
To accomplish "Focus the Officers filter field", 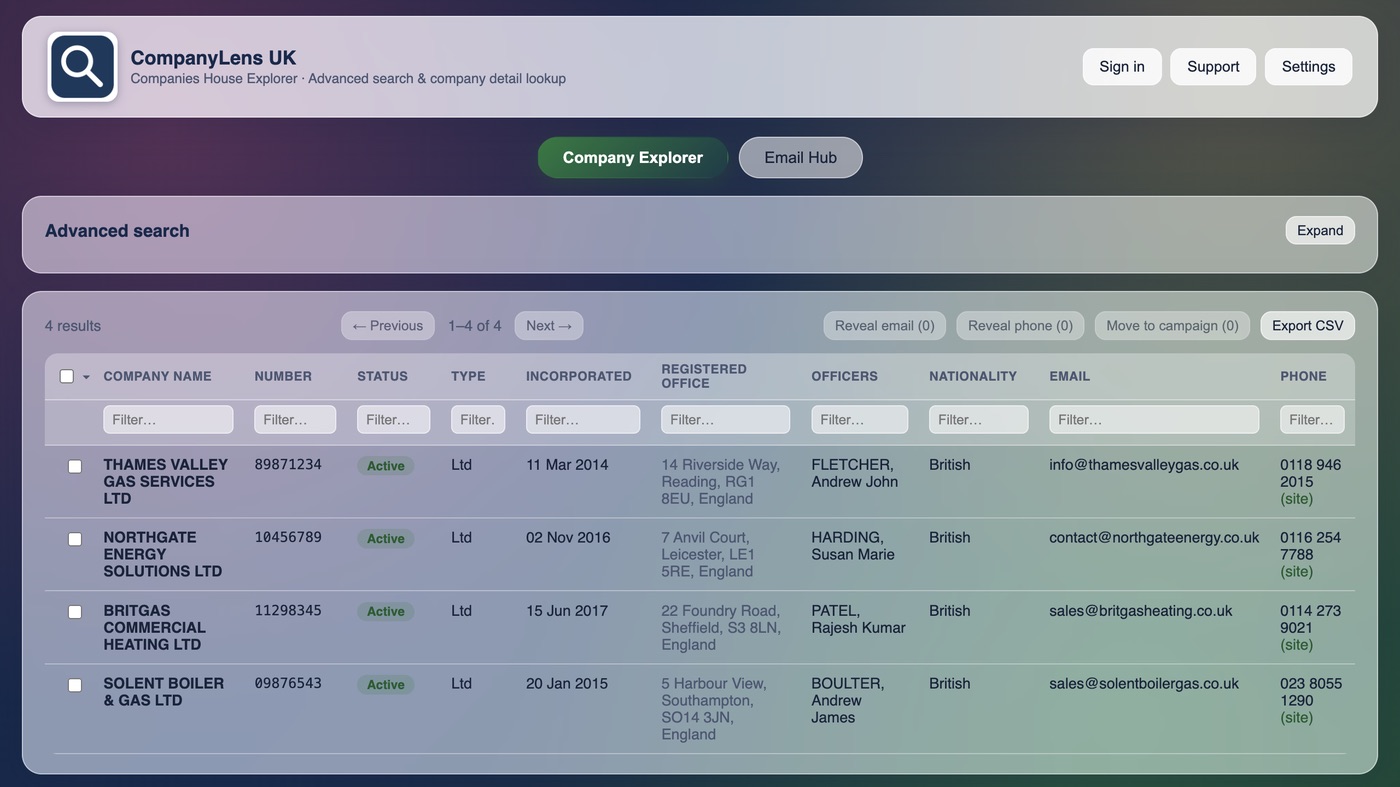I will (x=860, y=420).
